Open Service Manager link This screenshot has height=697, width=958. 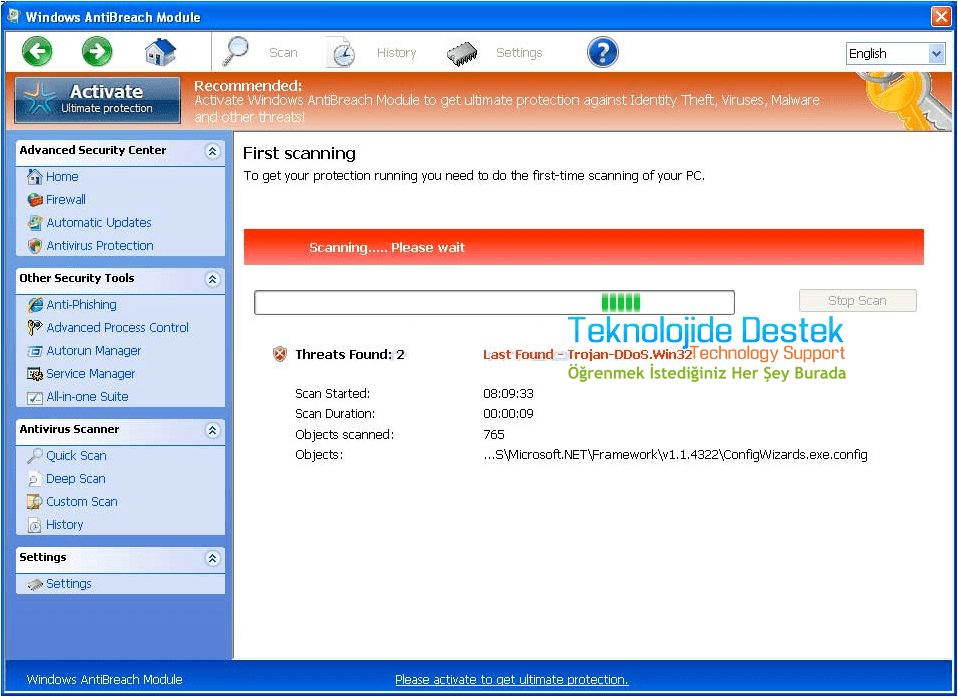[x=91, y=374]
